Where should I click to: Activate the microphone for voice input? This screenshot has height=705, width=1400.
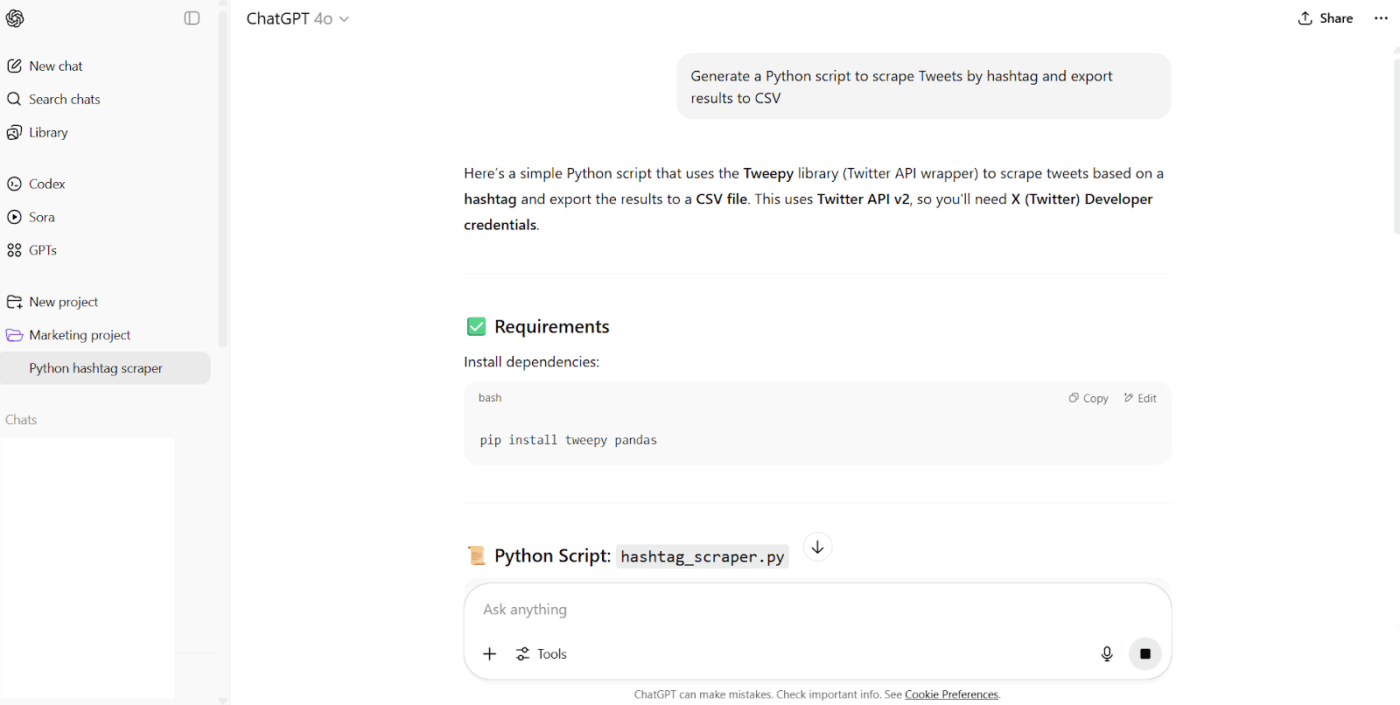pyautogui.click(x=1107, y=653)
